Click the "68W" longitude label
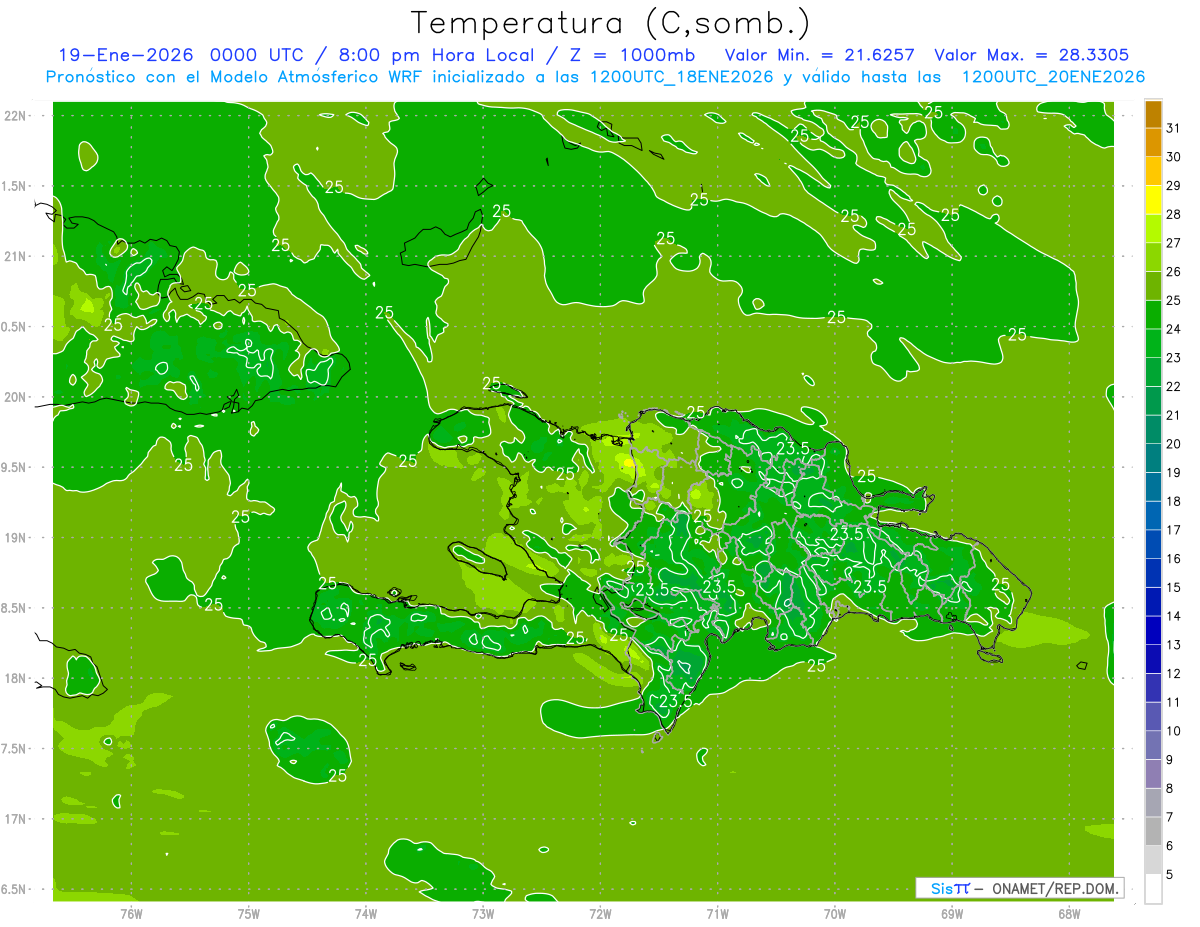This screenshot has width=1200, height=927. tap(1069, 914)
